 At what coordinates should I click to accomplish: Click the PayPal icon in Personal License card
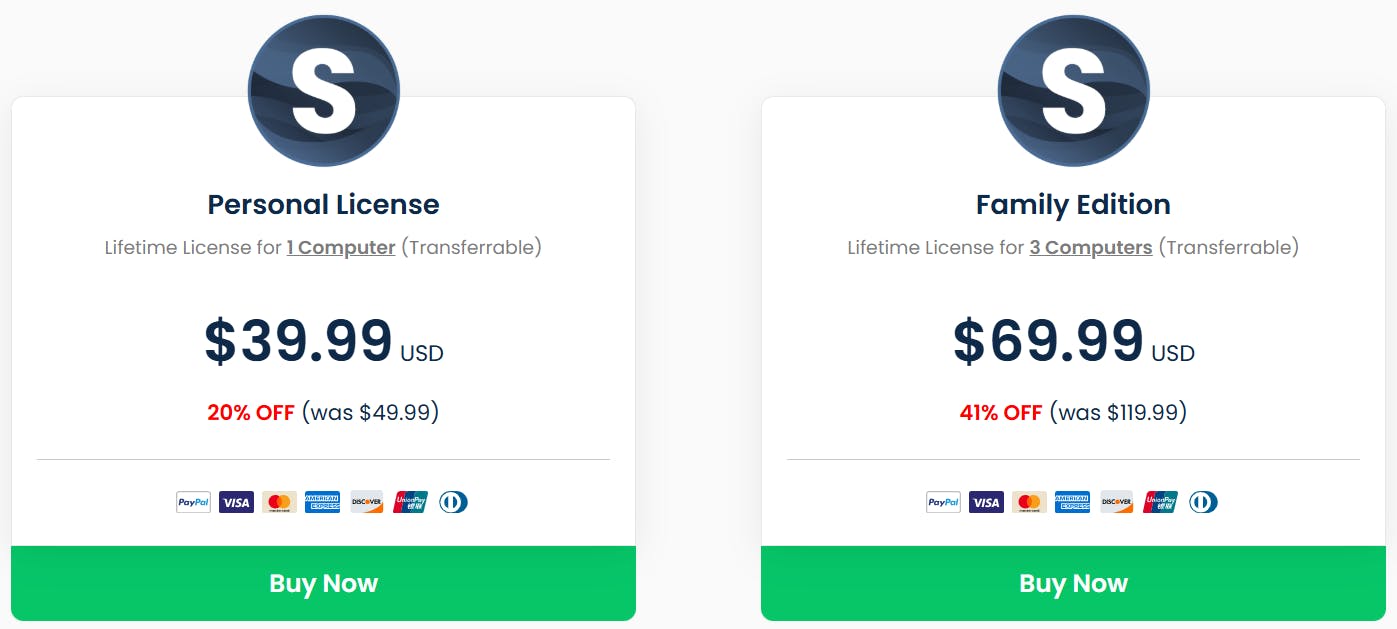(x=193, y=502)
